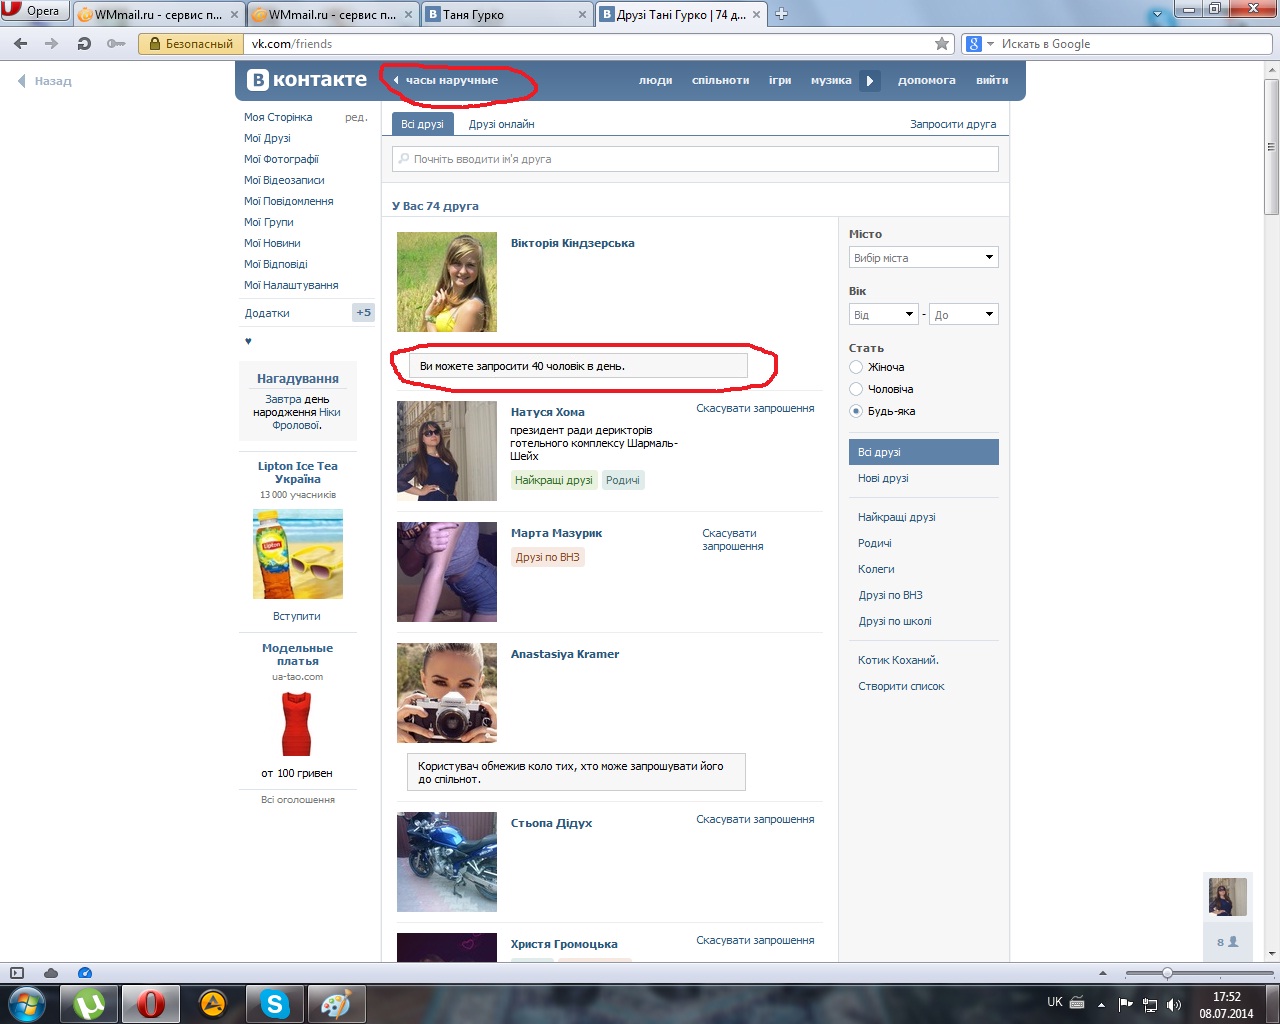
Task: Open Windows Start menu
Action: tap(26, 1004)
